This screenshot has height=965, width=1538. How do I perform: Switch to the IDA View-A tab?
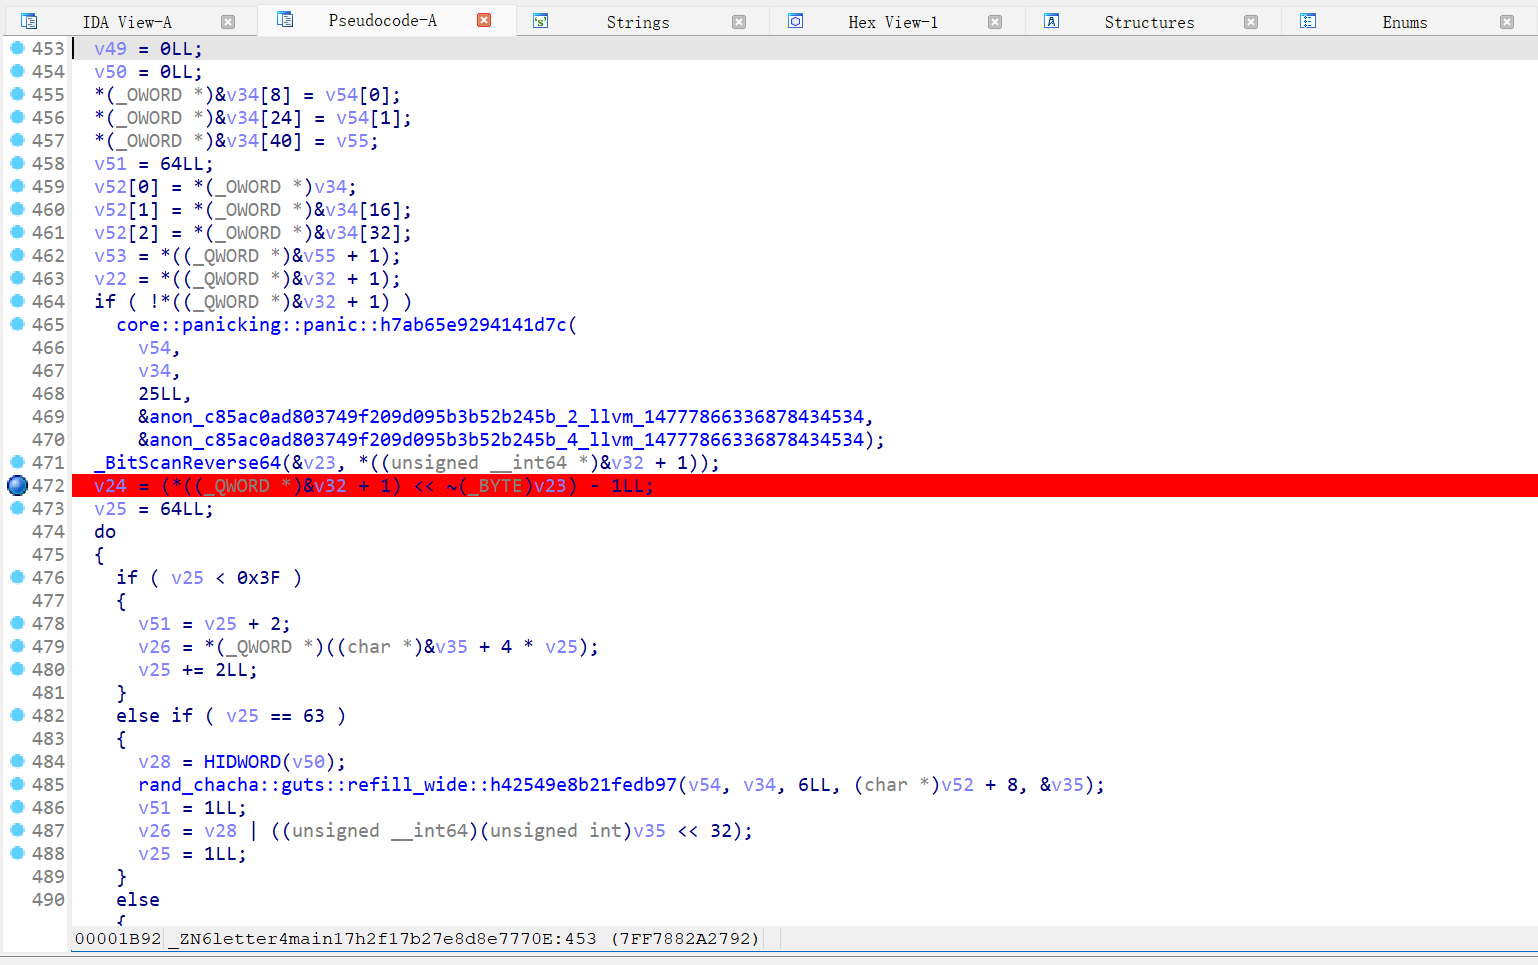127,22
